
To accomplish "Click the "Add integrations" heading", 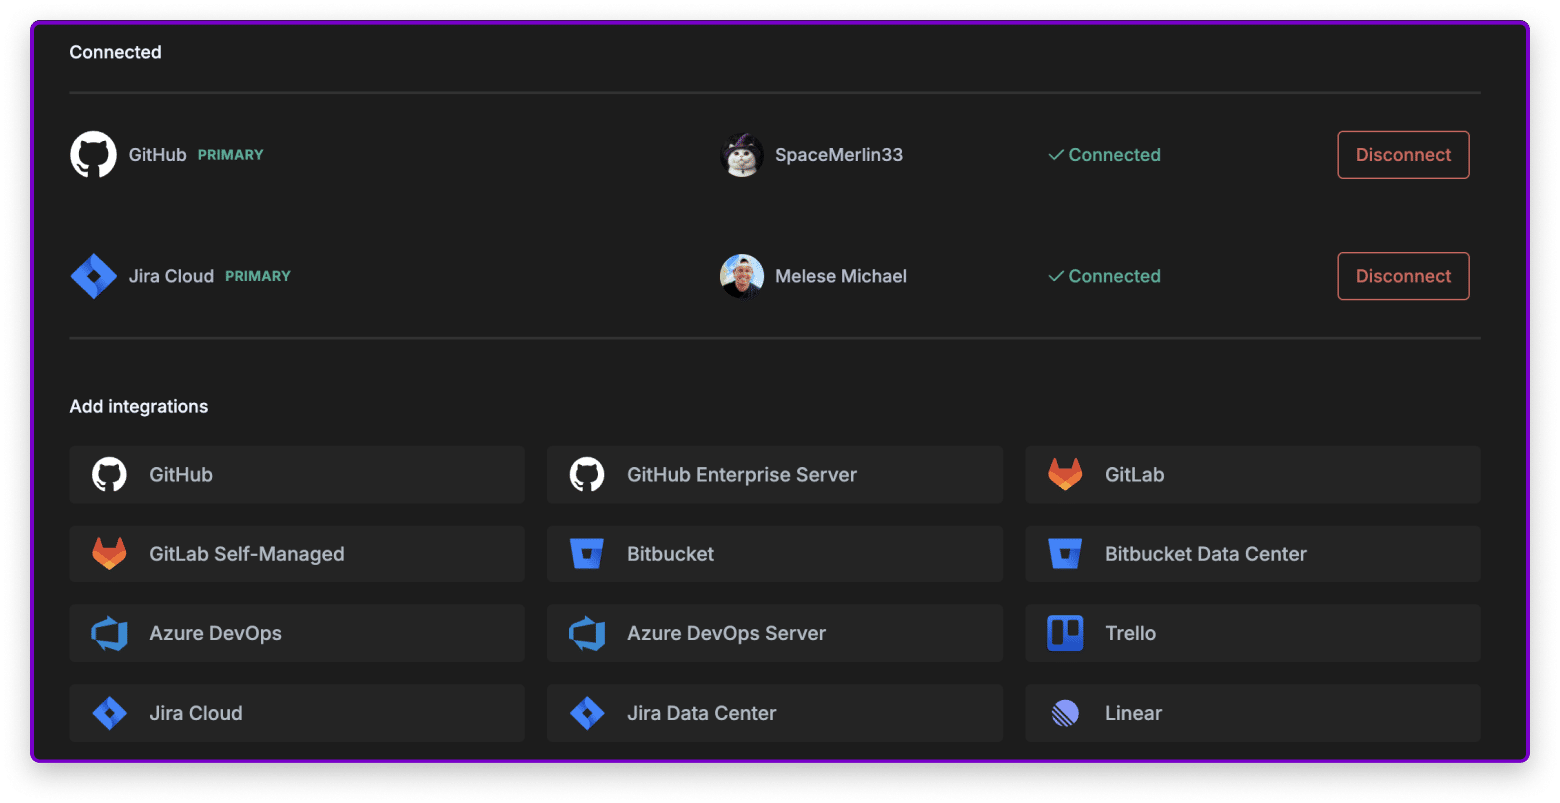I will 139,406.
